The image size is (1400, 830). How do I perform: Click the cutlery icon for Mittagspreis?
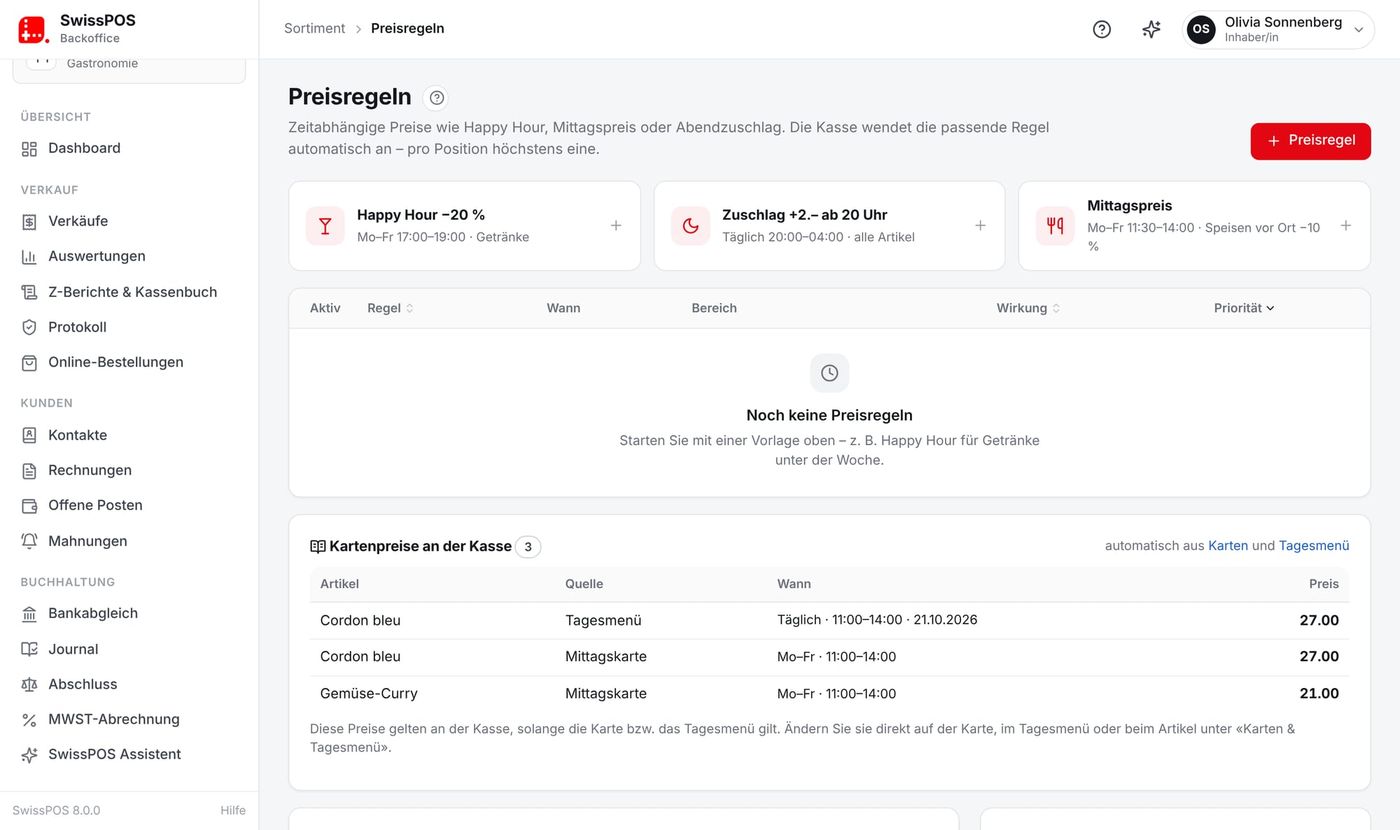(x=1055, y=226)
